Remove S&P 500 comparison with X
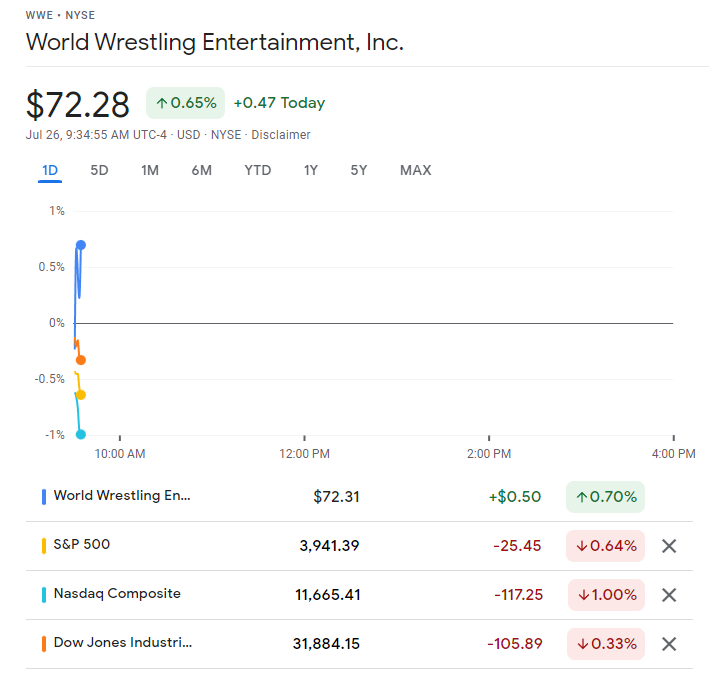This screenshot has width=709, height=678. point(669,546)
